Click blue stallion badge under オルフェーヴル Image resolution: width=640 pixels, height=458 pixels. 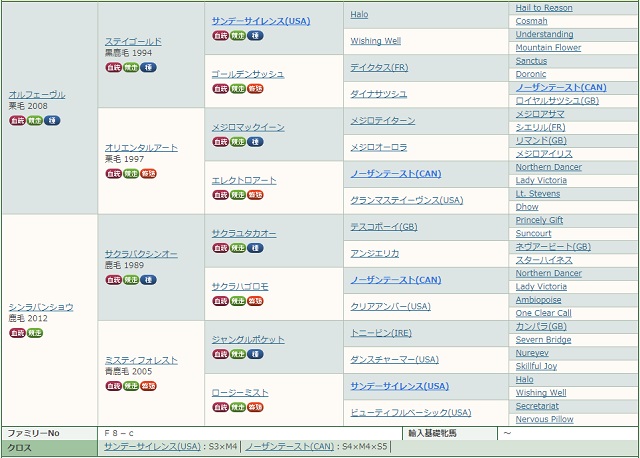(x=52, y=120)
